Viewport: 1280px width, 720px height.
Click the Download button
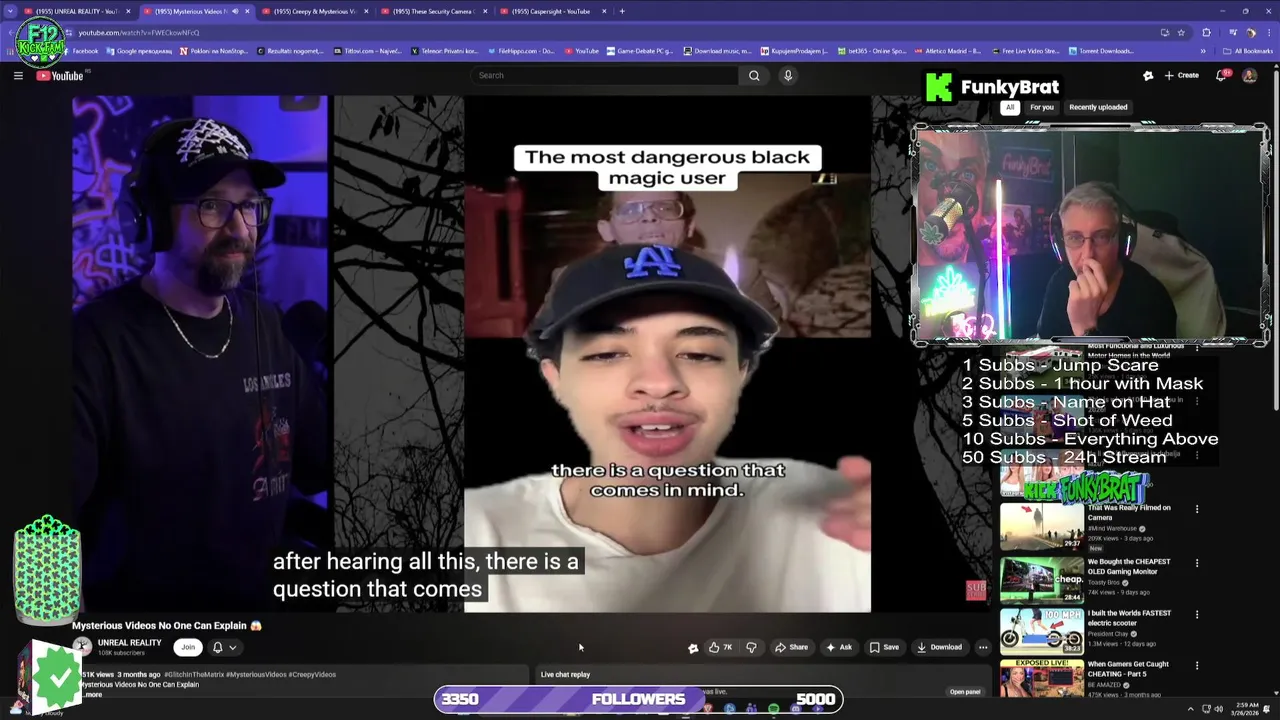point(939,647)
